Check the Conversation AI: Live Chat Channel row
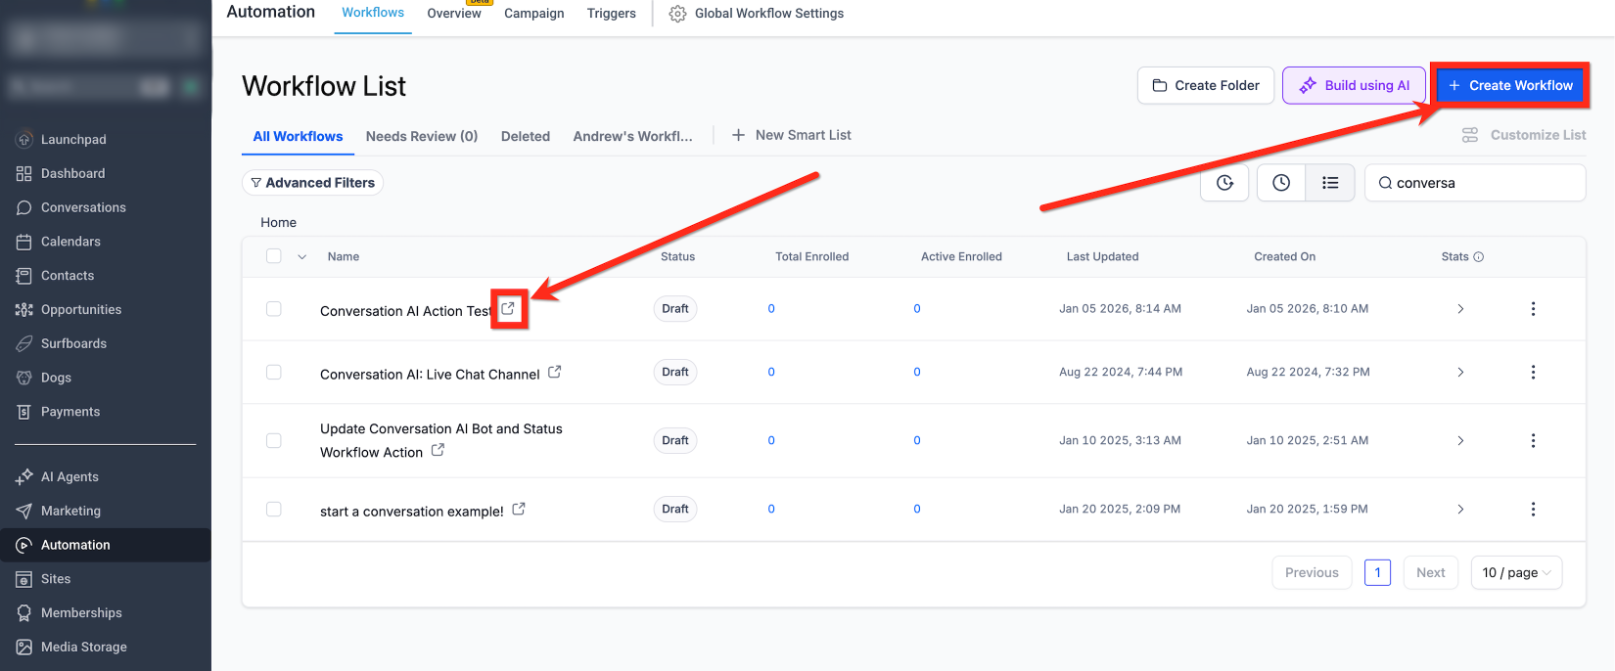The width and height of the screenshot is (1615, 671). point(274,372)
